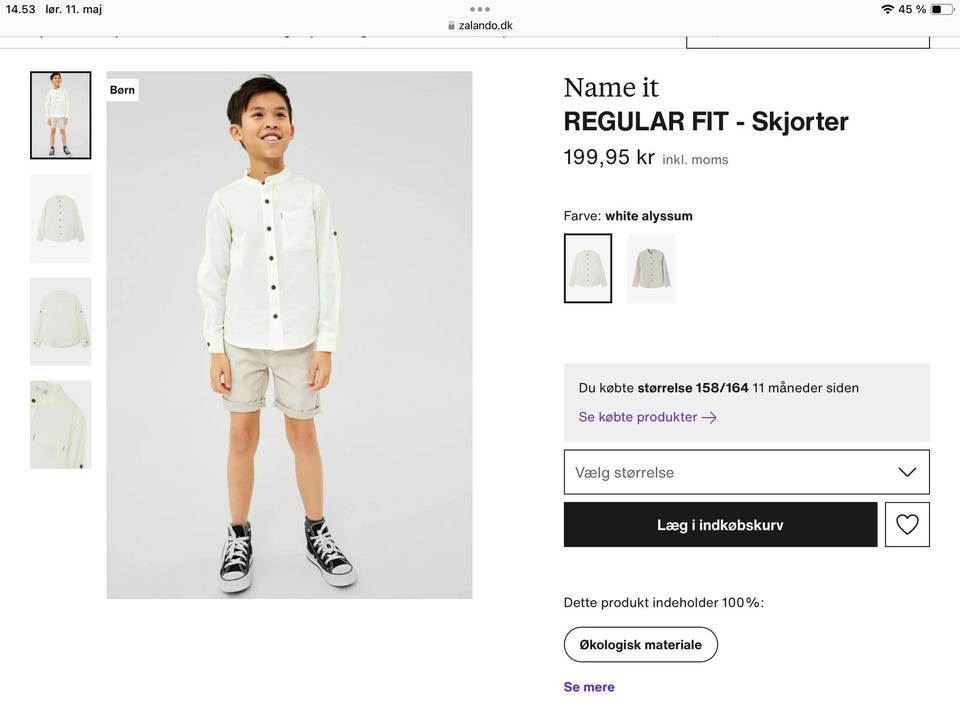Tap the battery icon in status bar
This screenshot has height=720, width=960.
(942, 9)
